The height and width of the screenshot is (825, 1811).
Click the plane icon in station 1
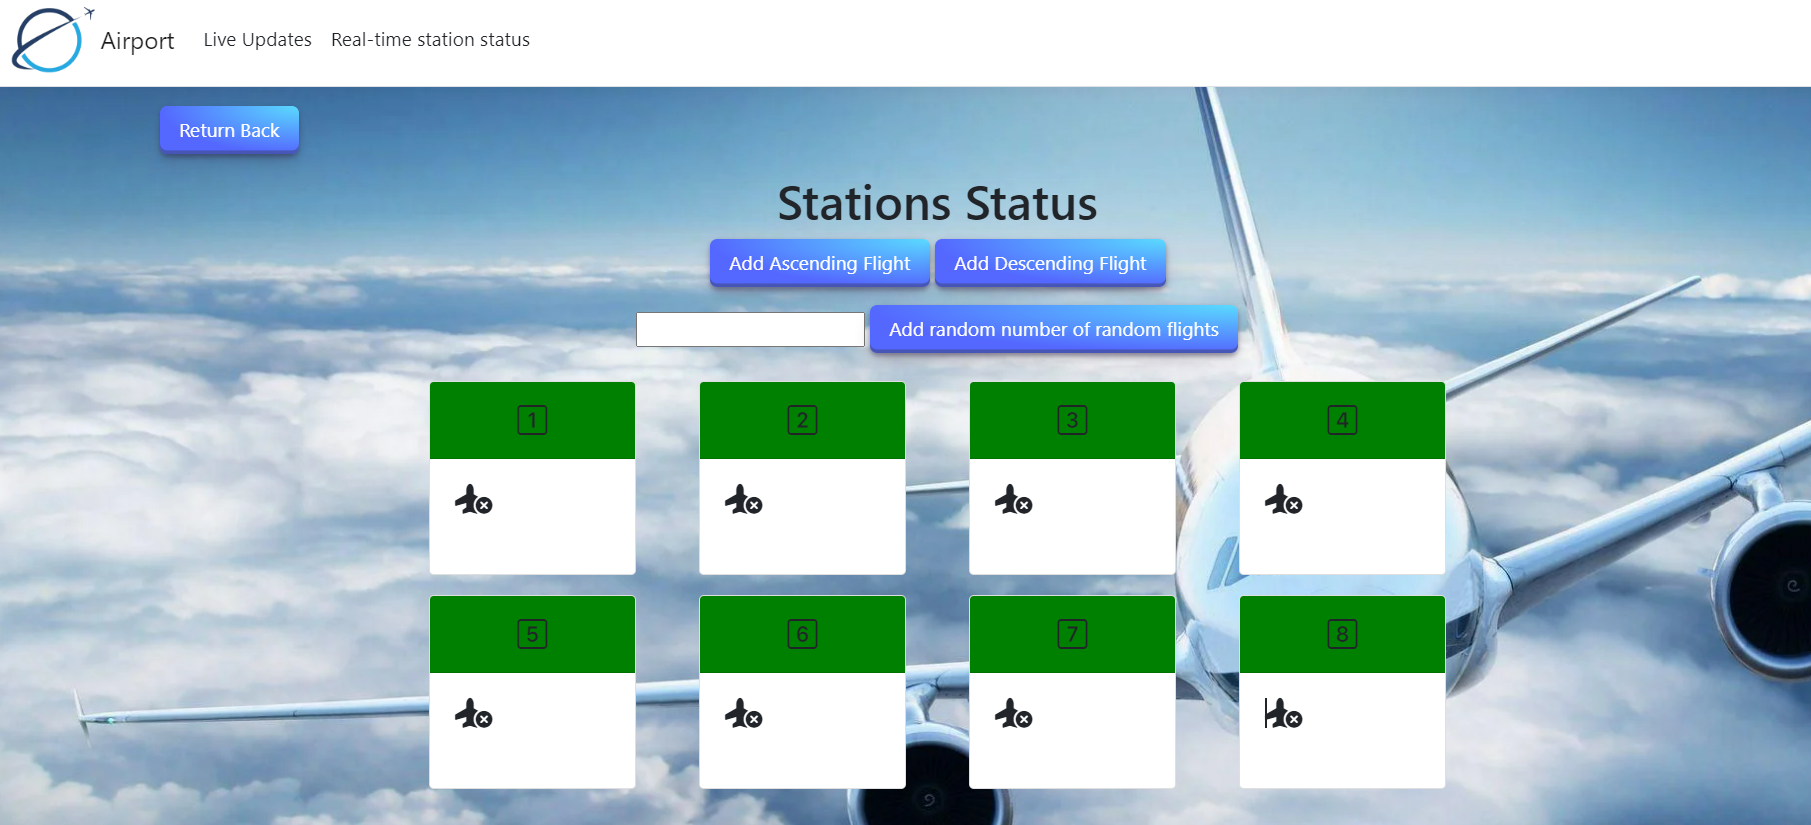click(474, 499)
